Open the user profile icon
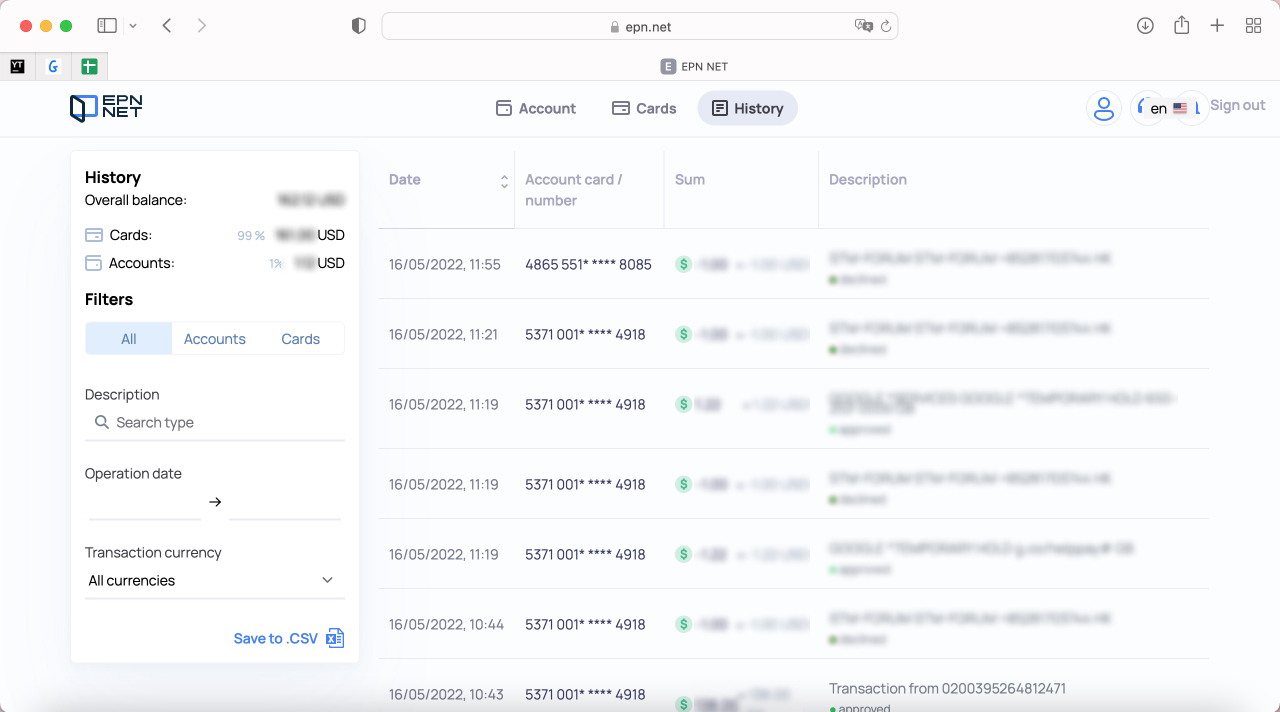The width and height of the screenshot is (1280, 712). (1103, 108)
